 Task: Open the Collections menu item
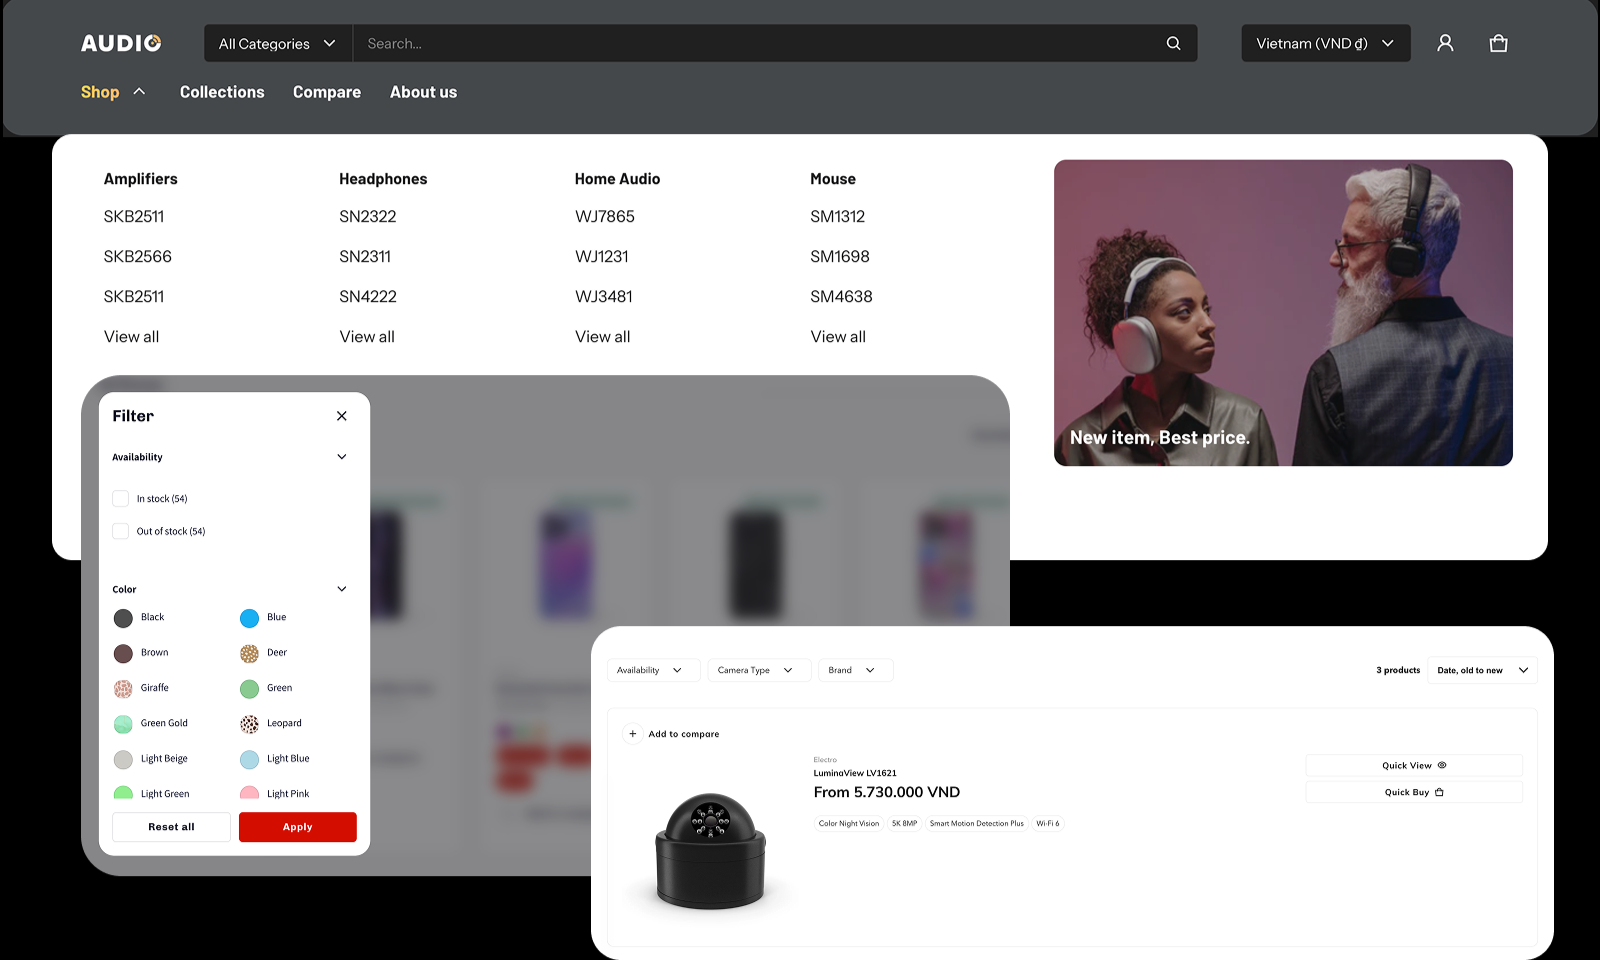(x=222, y=92)
